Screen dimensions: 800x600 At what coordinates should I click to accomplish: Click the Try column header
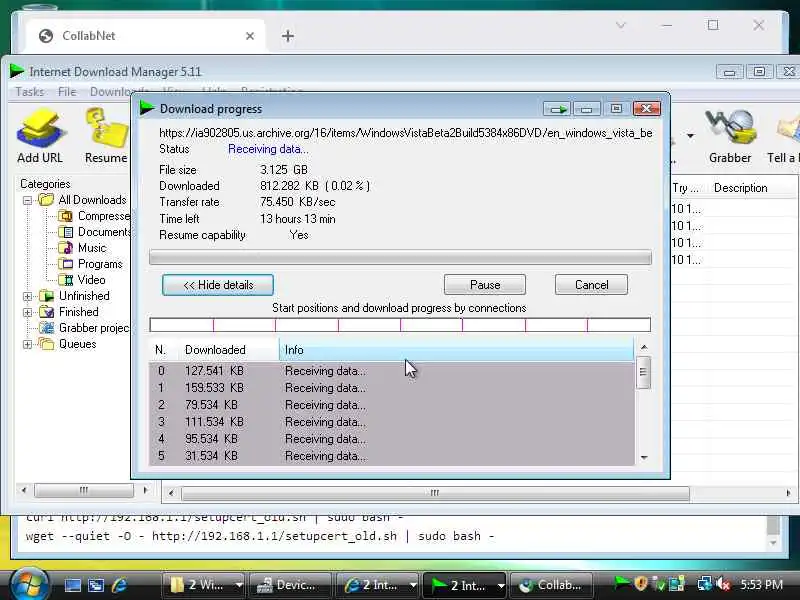coord(688,188)
